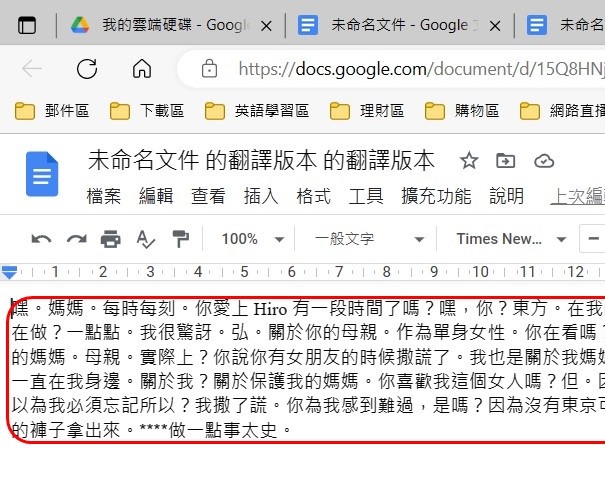Screen dimensions: 605x486
Task: Open the 格式 menu
Action: coord(313,196)
